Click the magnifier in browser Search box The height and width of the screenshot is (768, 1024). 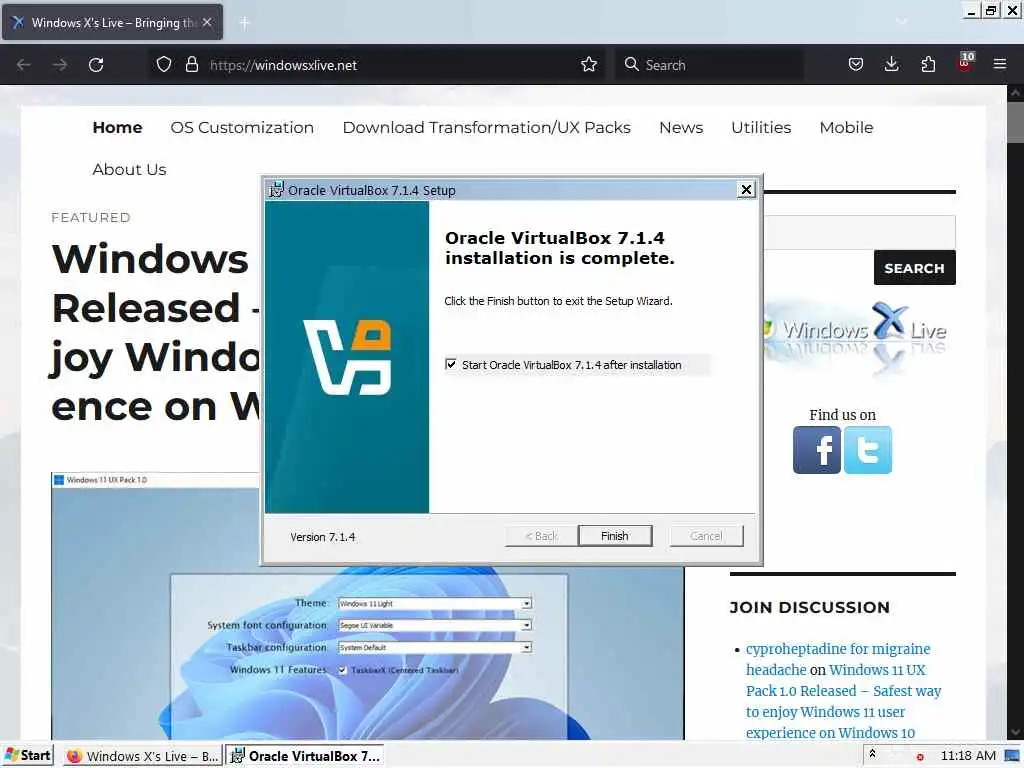point(632,64)
